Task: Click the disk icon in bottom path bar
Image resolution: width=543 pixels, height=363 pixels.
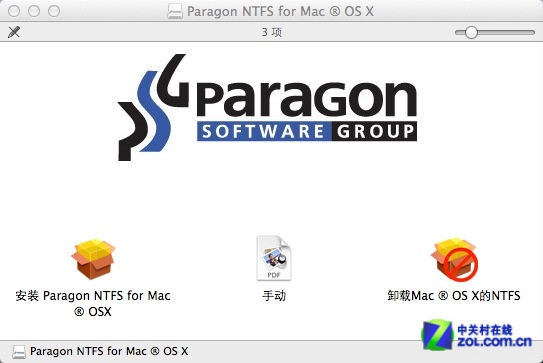Action: pos(19,352)
